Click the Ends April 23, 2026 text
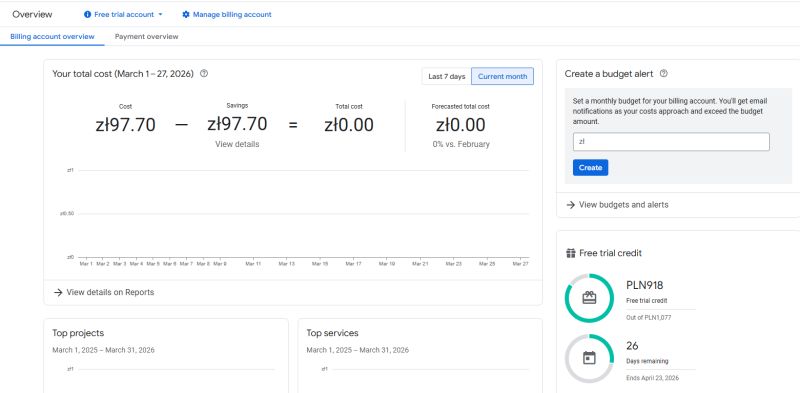Screen dimensions: 800x393 [x=653, y=378]
